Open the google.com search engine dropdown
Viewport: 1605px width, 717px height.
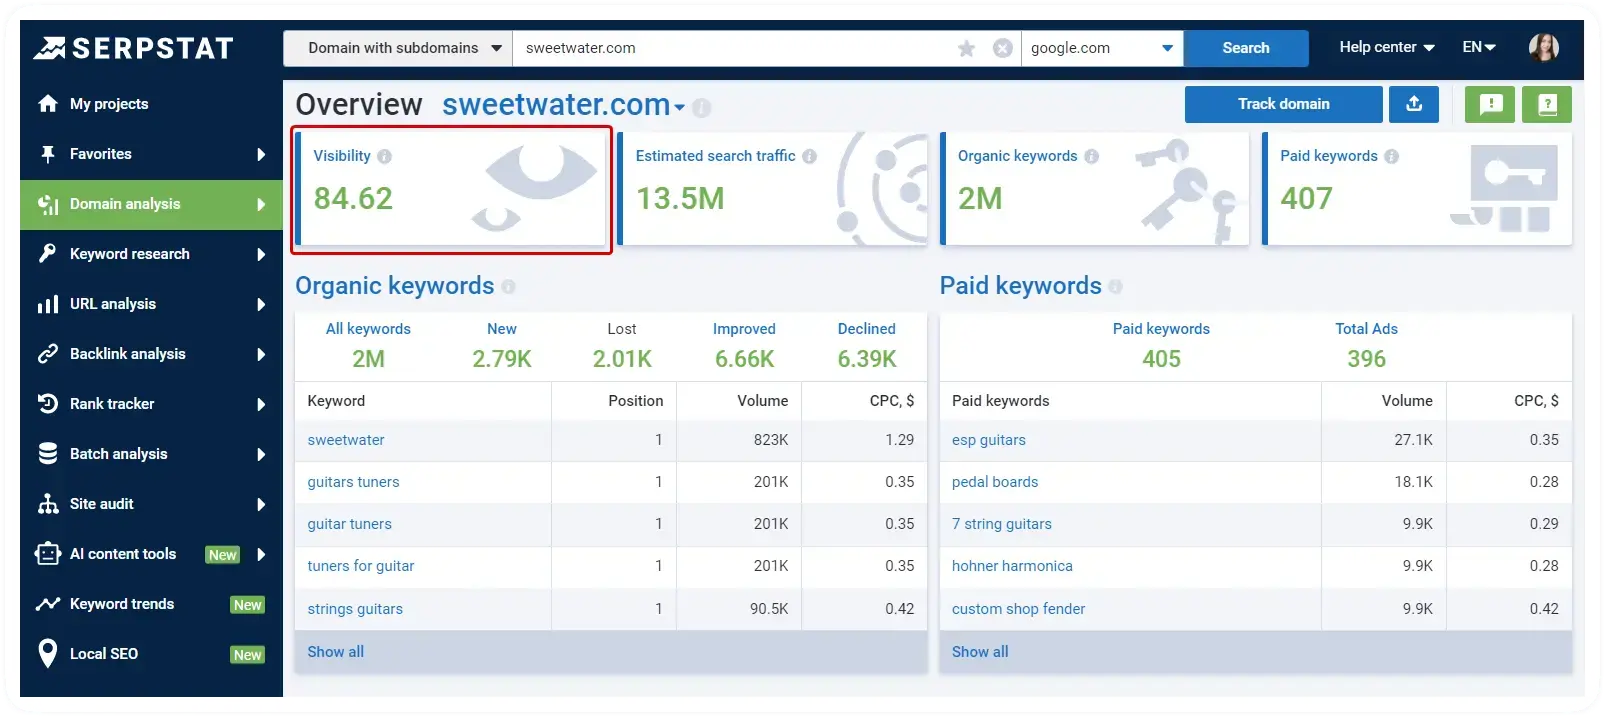pos(1102,48)
